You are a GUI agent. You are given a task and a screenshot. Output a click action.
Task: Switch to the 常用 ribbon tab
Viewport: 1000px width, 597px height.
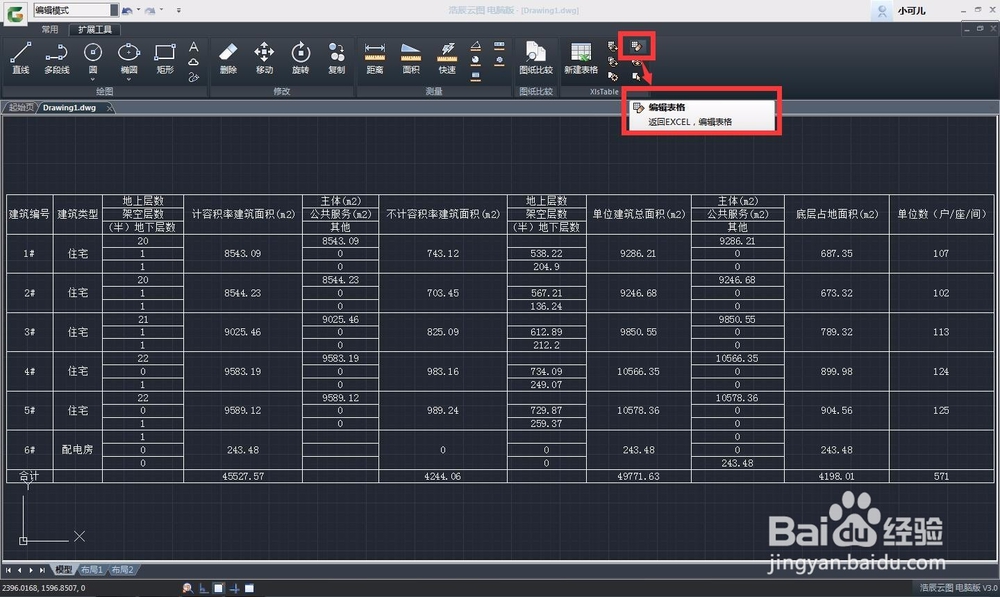[x=50, y=29]
